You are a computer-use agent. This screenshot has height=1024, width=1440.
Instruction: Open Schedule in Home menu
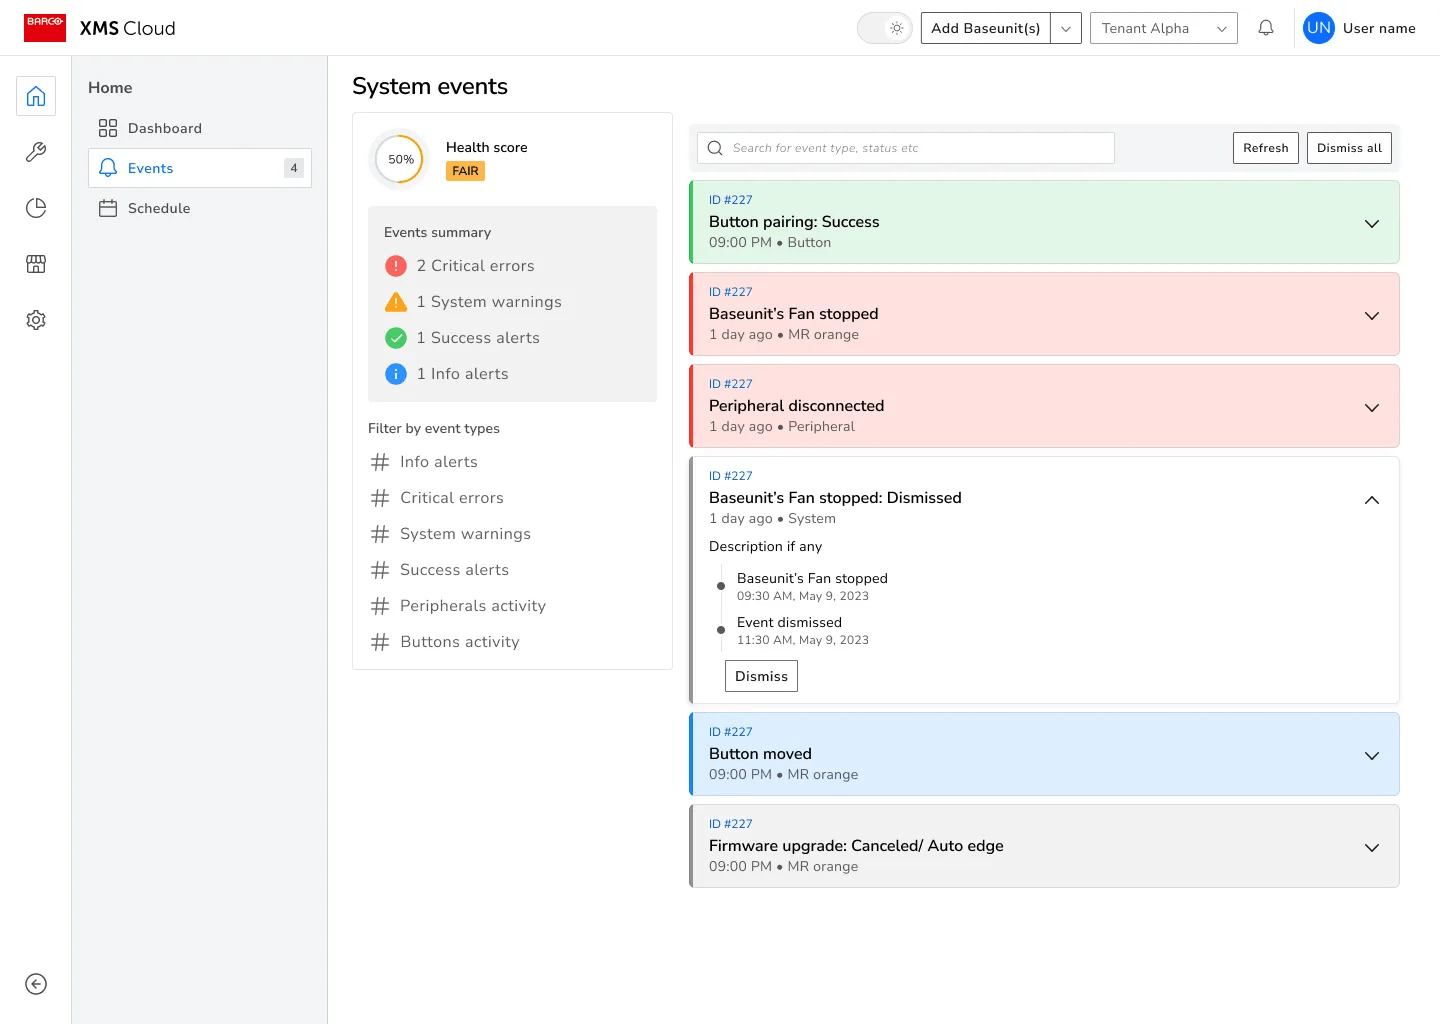[159, 208]
